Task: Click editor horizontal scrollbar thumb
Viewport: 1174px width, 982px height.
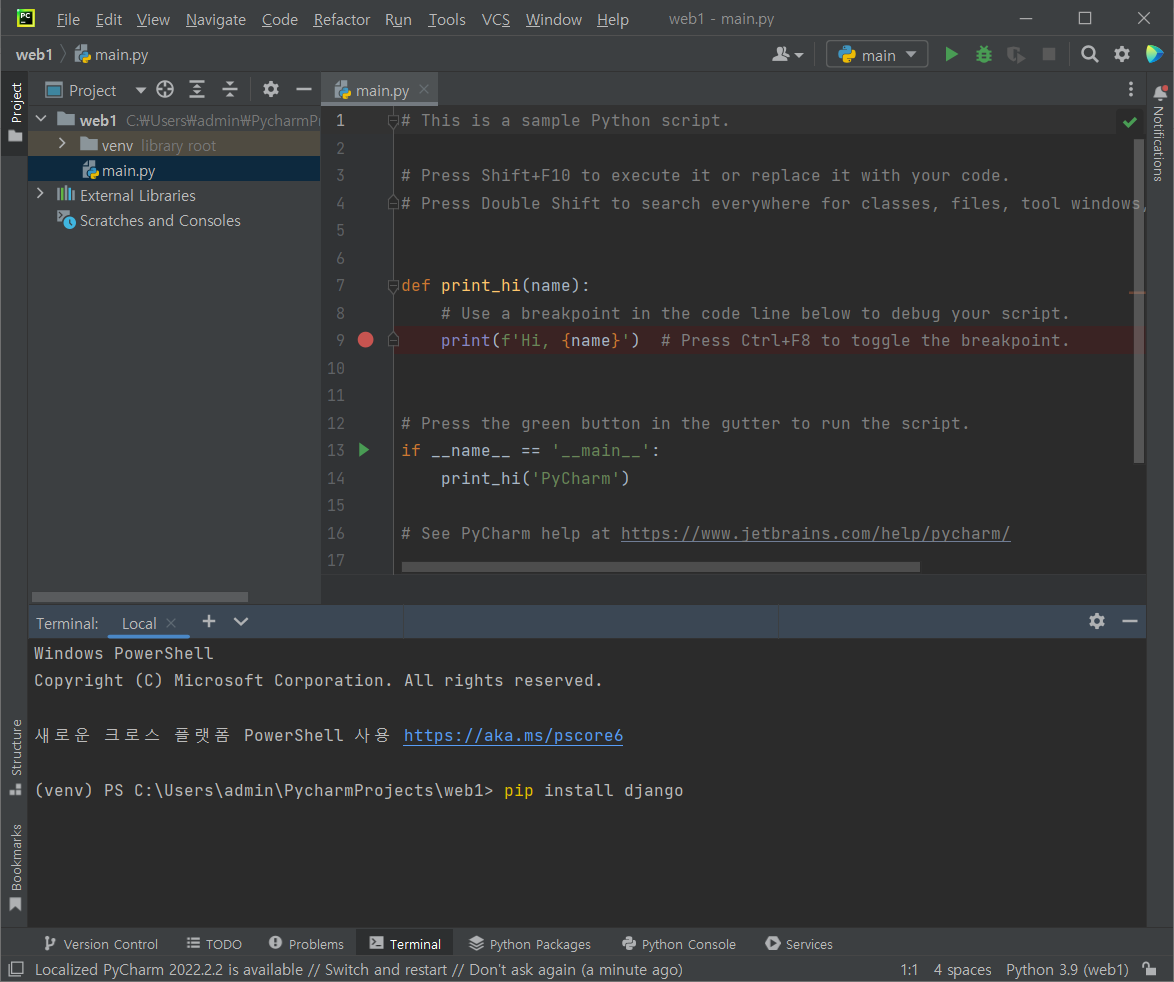Action: tap(660, 567)
